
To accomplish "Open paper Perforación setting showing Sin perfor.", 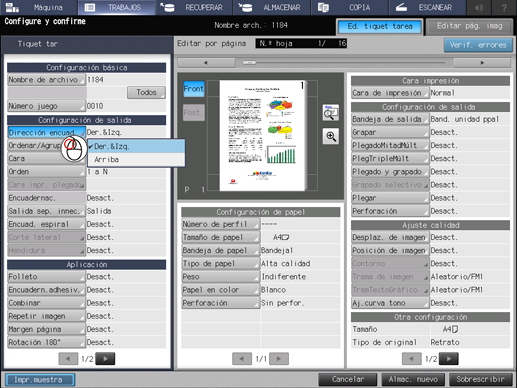I will [221, 303].
